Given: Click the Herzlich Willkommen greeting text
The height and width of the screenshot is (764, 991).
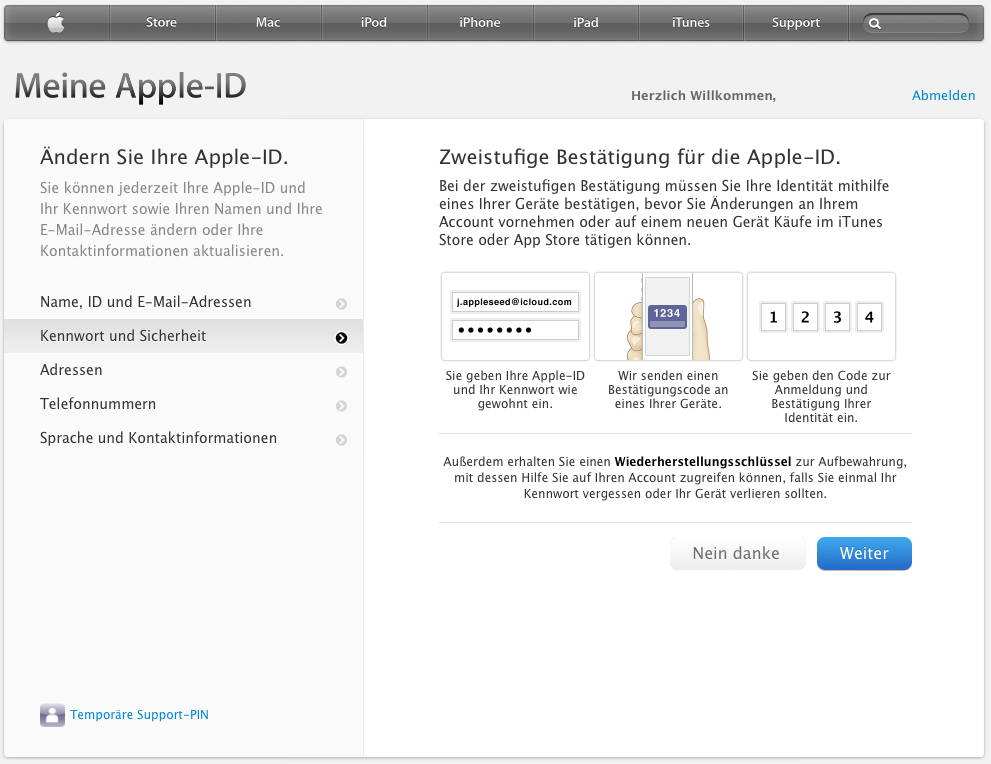Looking at the screenshot, I should click(703, 96).
